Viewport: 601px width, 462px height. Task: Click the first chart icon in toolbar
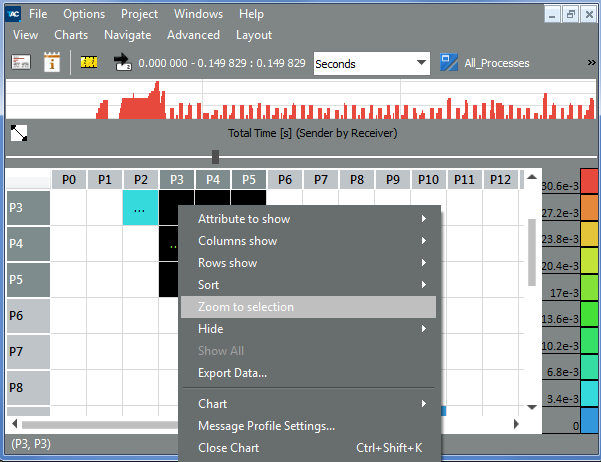(21, 62)
